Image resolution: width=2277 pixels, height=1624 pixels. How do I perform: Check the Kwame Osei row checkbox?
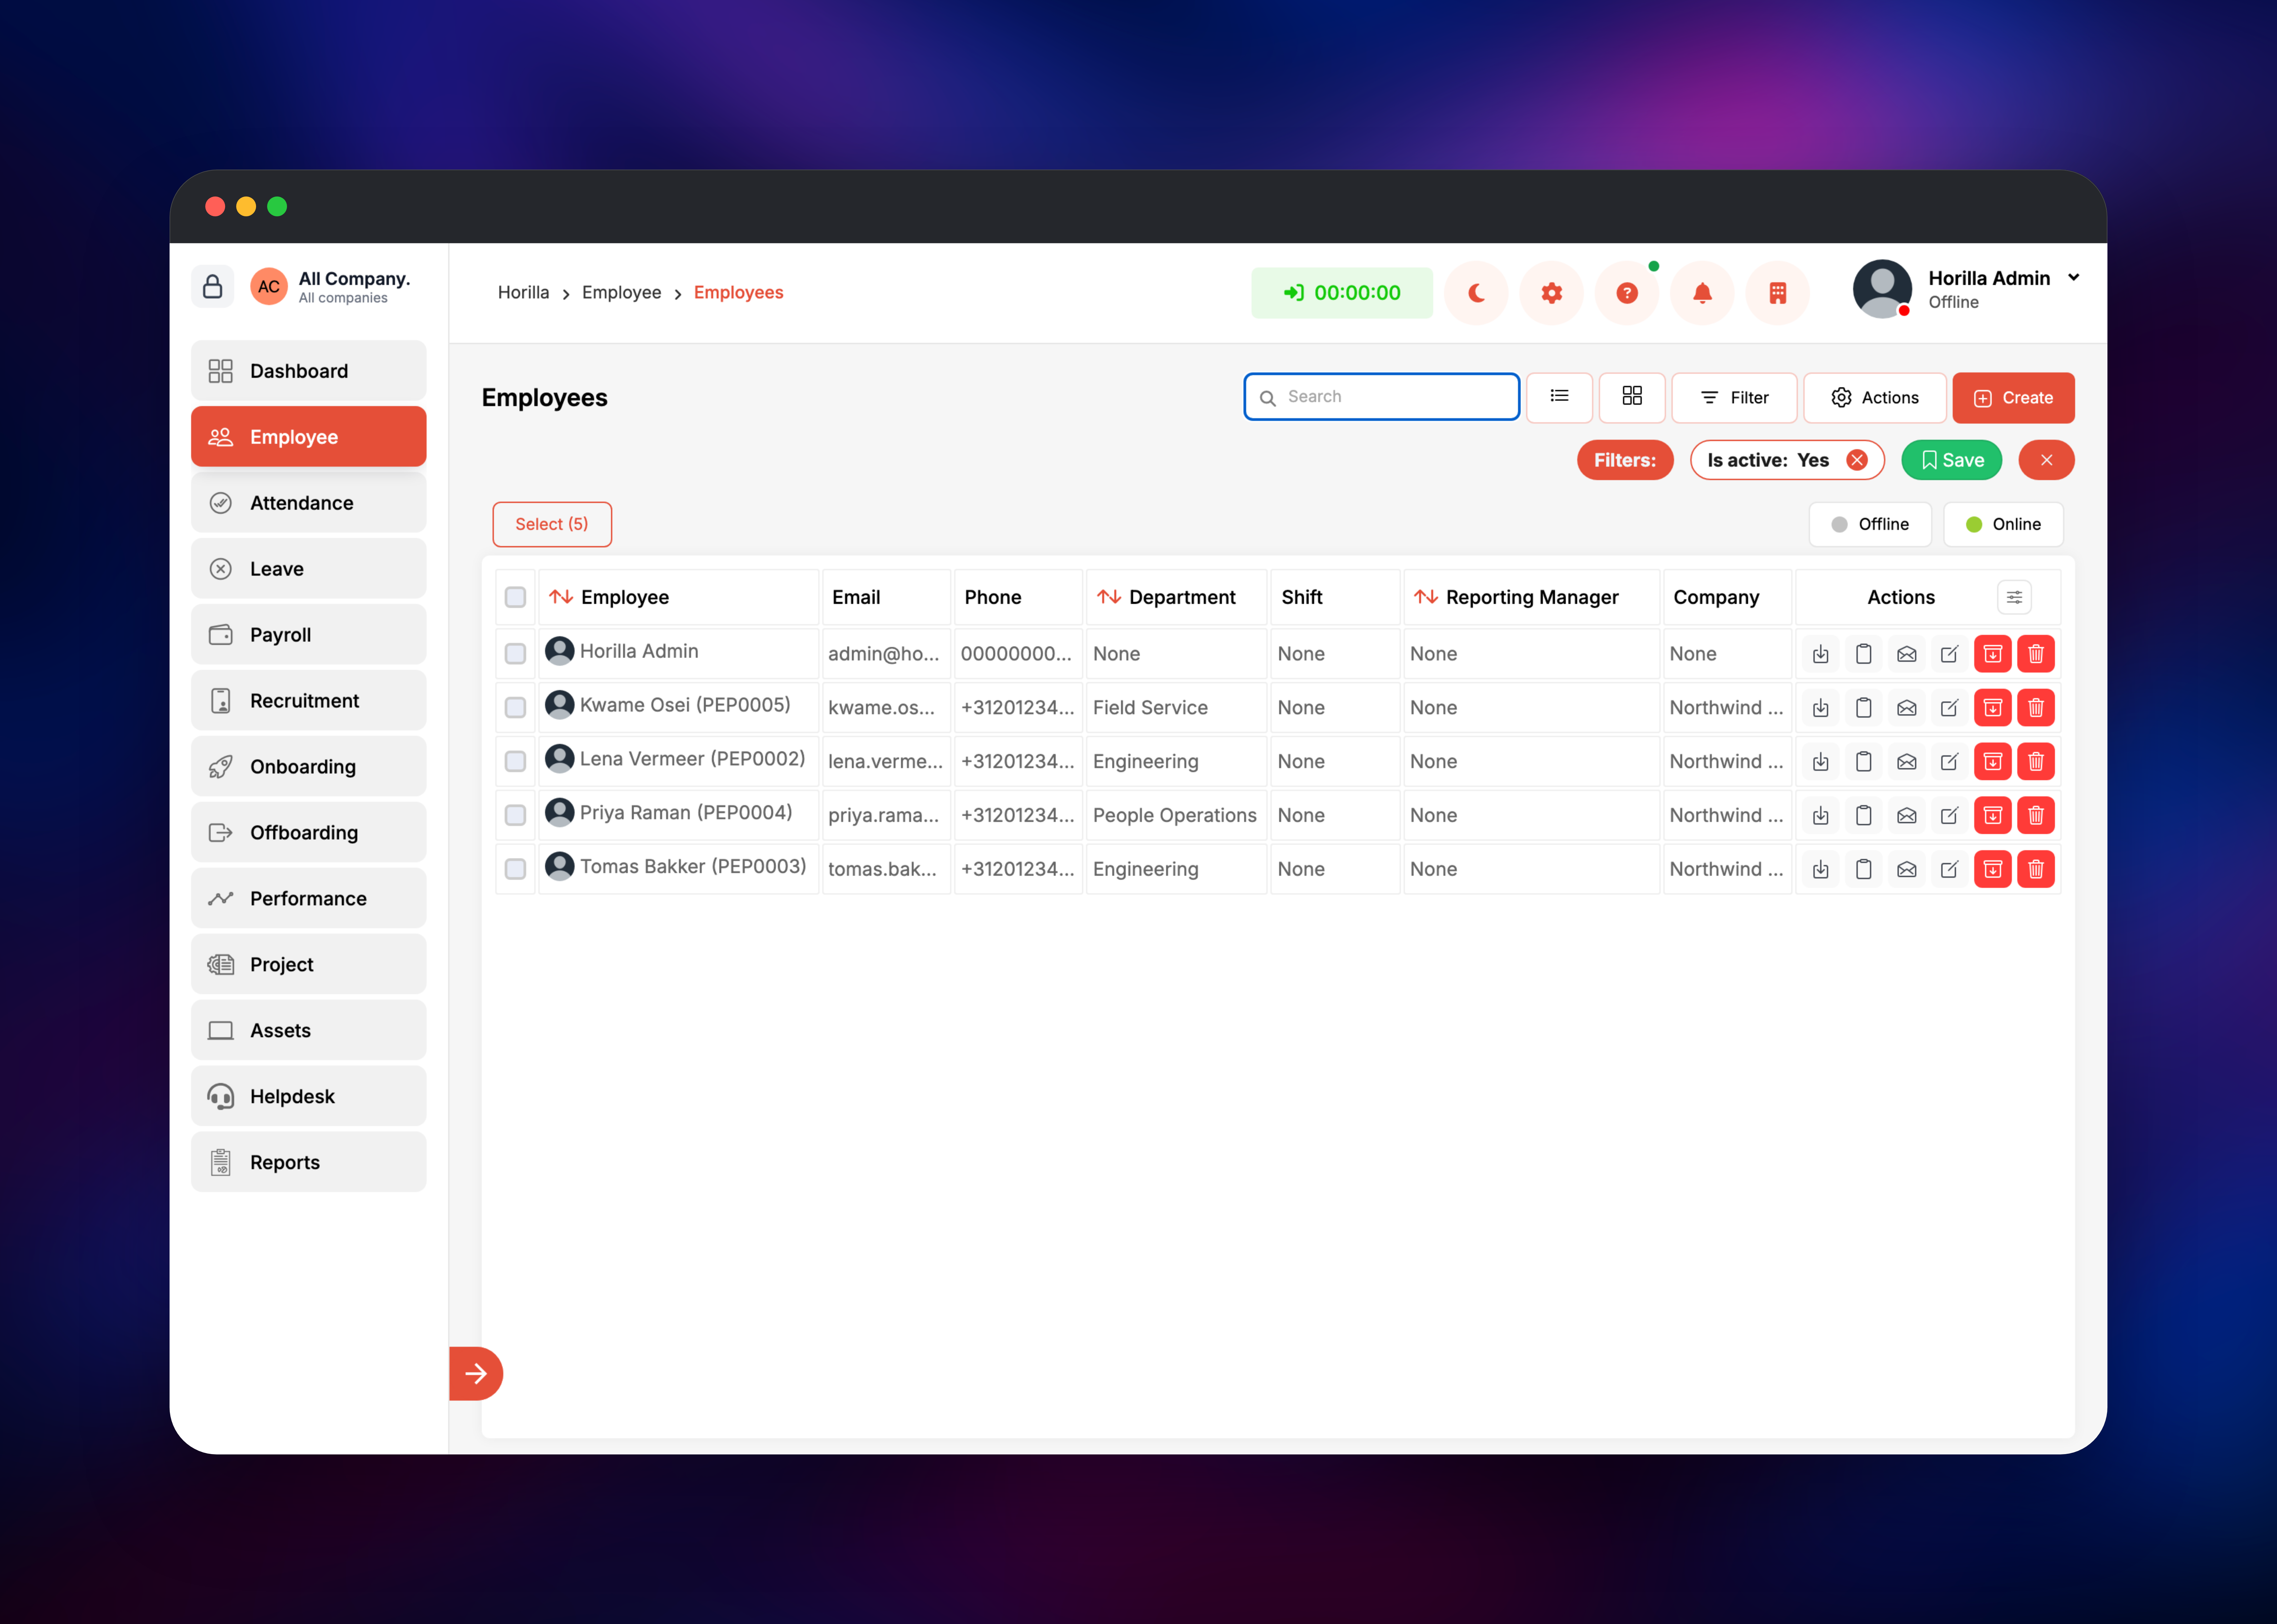pyautogui.click(x=515, y=708)
